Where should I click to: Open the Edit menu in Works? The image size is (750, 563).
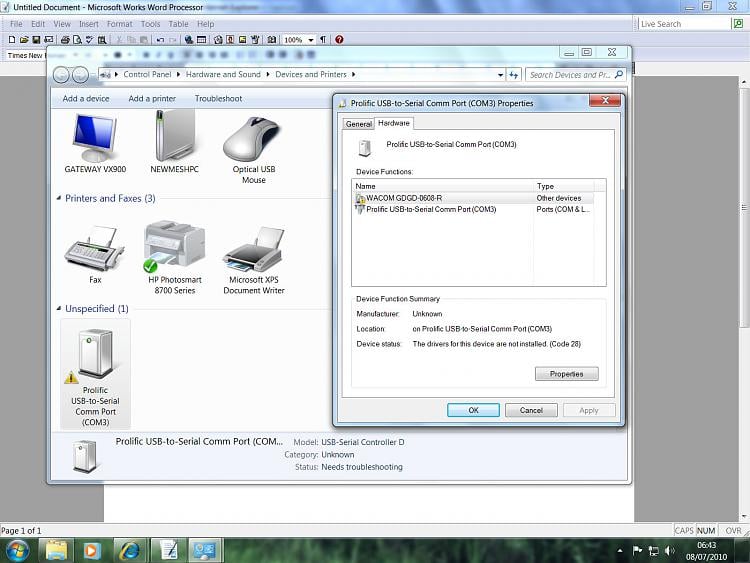point(38,24)
